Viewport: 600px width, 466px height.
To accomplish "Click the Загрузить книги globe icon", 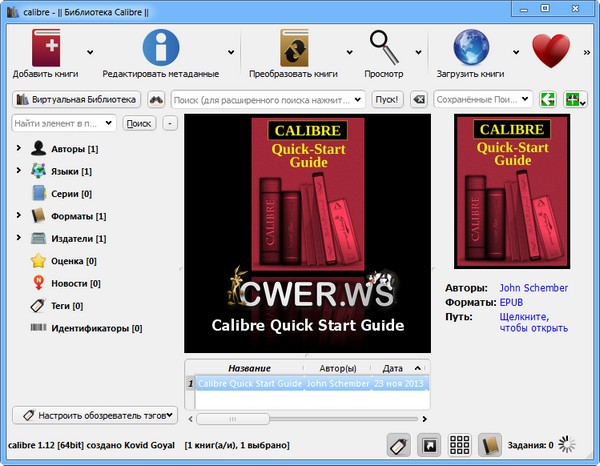I will pos(470,48).
